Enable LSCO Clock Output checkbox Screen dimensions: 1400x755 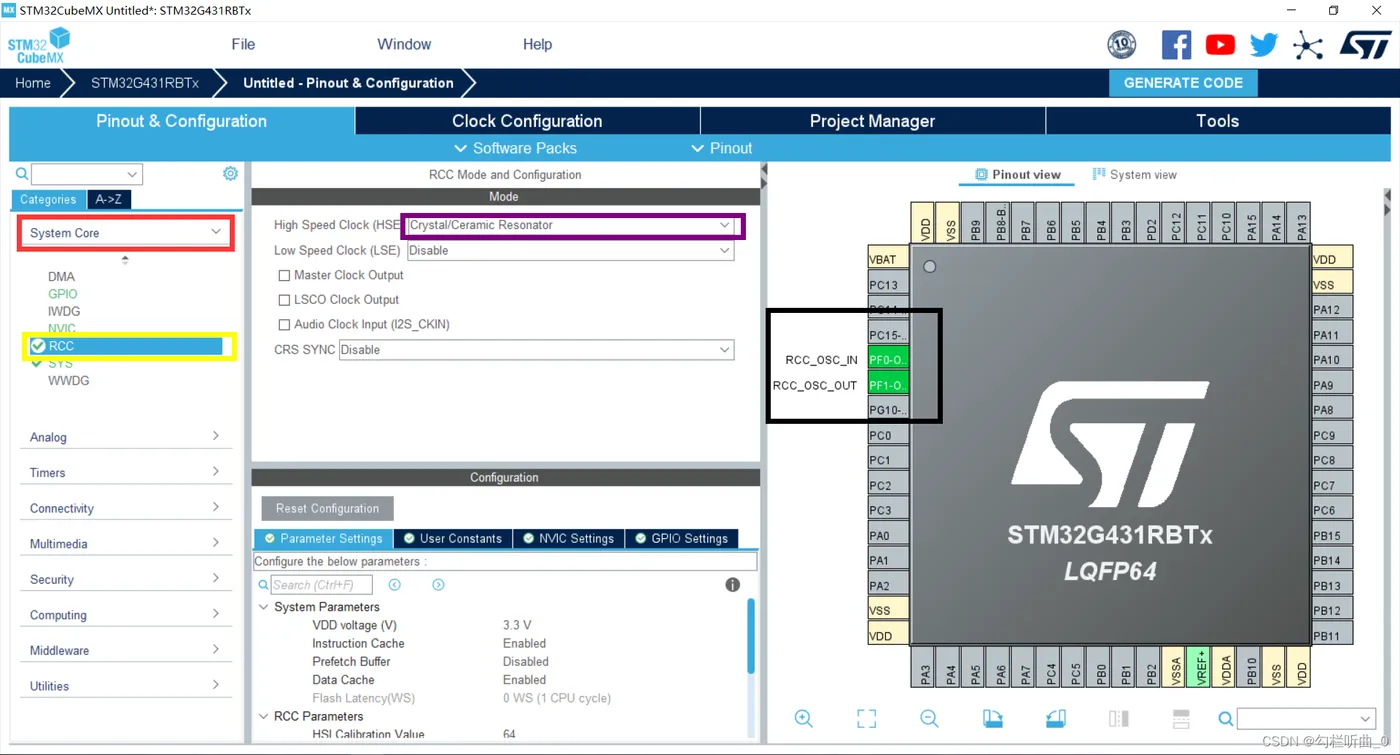pos(284,300)
